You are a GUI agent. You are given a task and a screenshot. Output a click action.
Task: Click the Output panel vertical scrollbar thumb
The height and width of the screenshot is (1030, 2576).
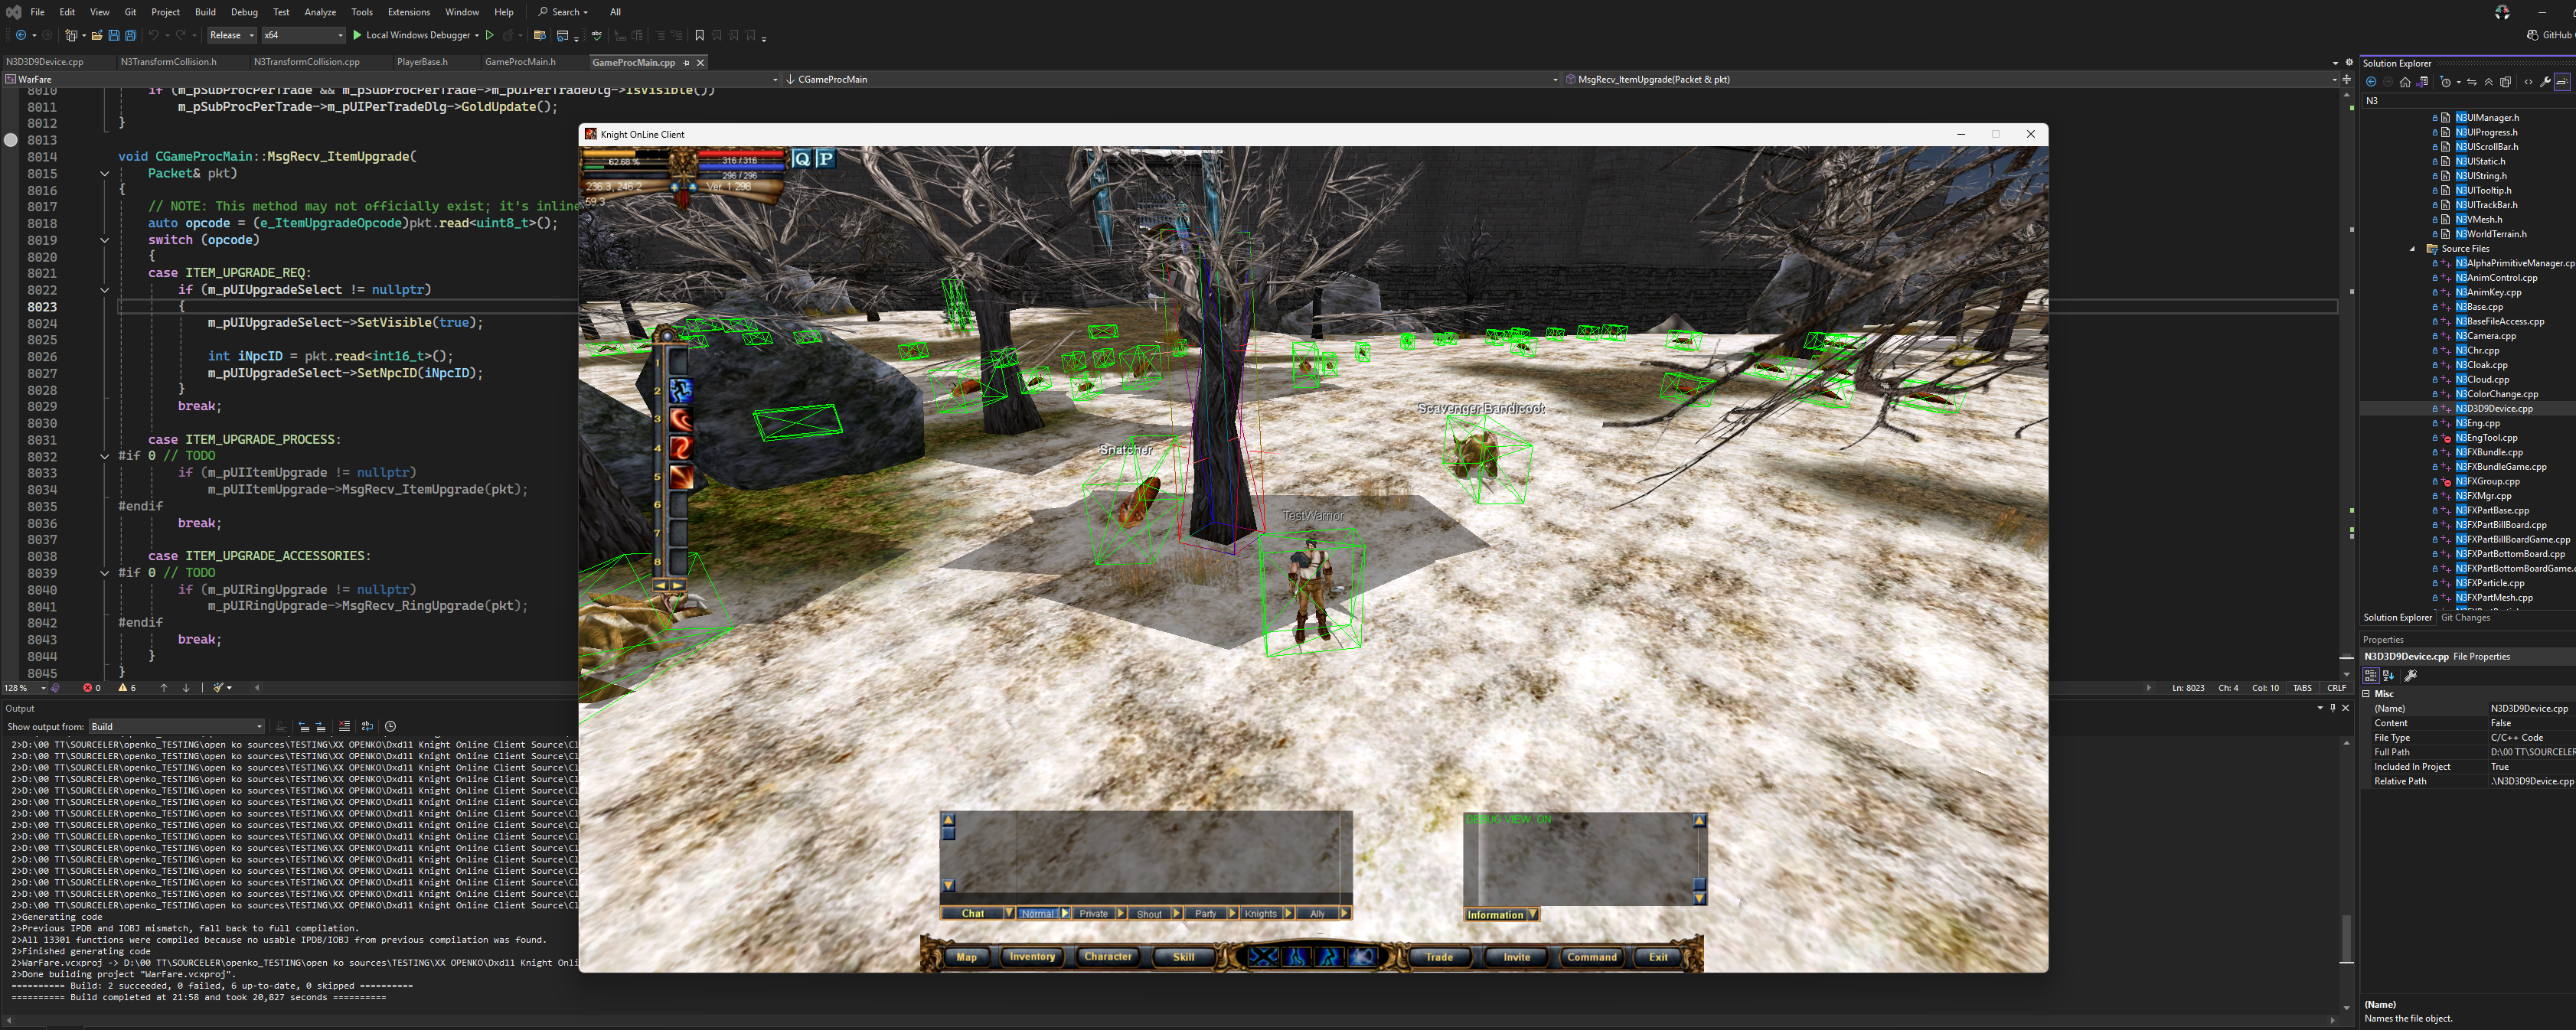(x=2346, y=939)
